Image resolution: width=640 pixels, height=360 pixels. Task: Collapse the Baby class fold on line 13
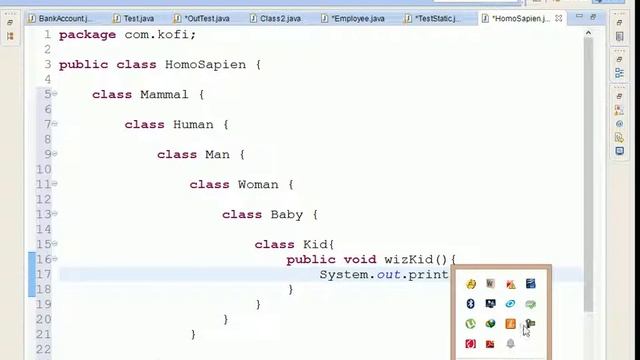(55, 213)
